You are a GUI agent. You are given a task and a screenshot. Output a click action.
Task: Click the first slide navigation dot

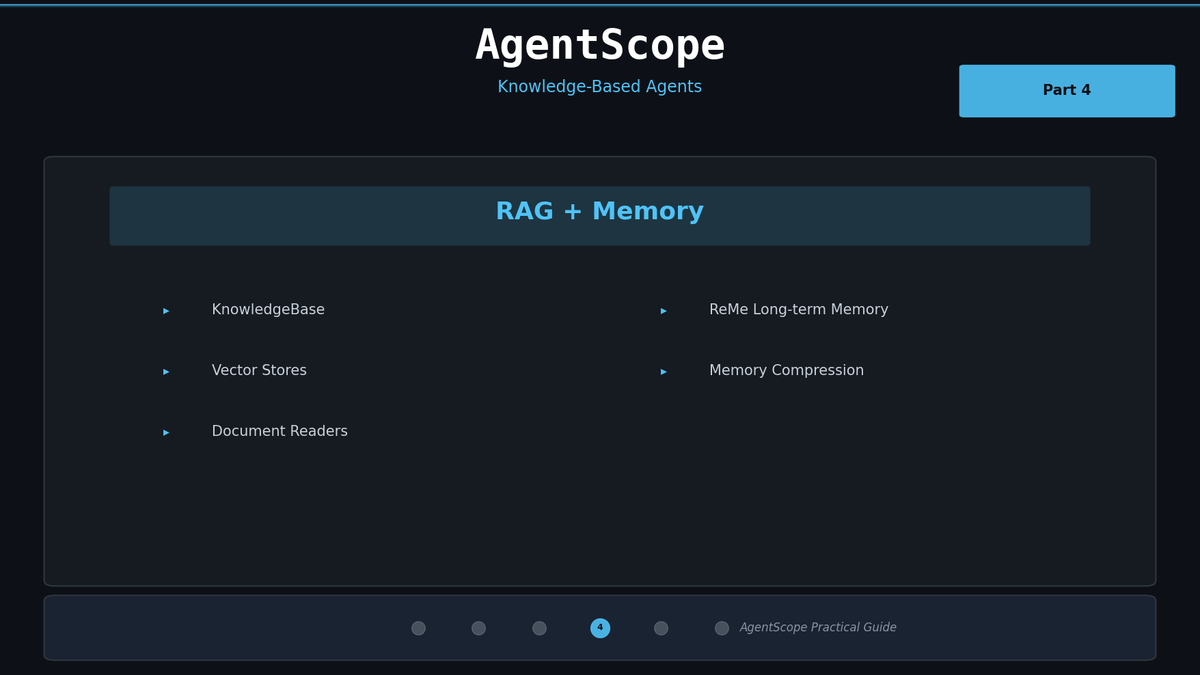point(418,628)
